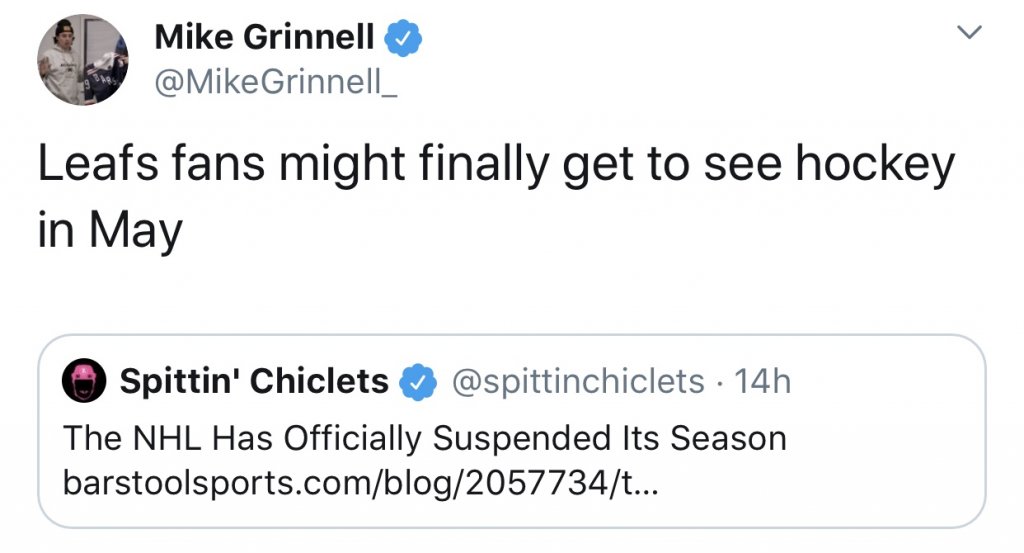
Task: Click the Spittin' Chiclets pink helmet avatar
Action: 83,381
